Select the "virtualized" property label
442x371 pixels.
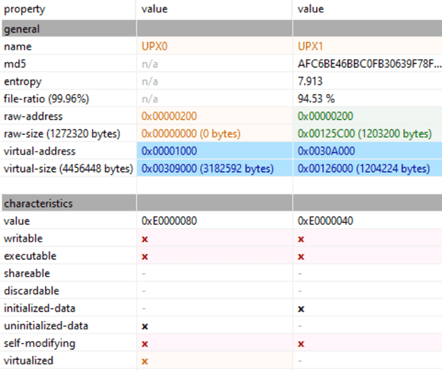tap(29, 360)
